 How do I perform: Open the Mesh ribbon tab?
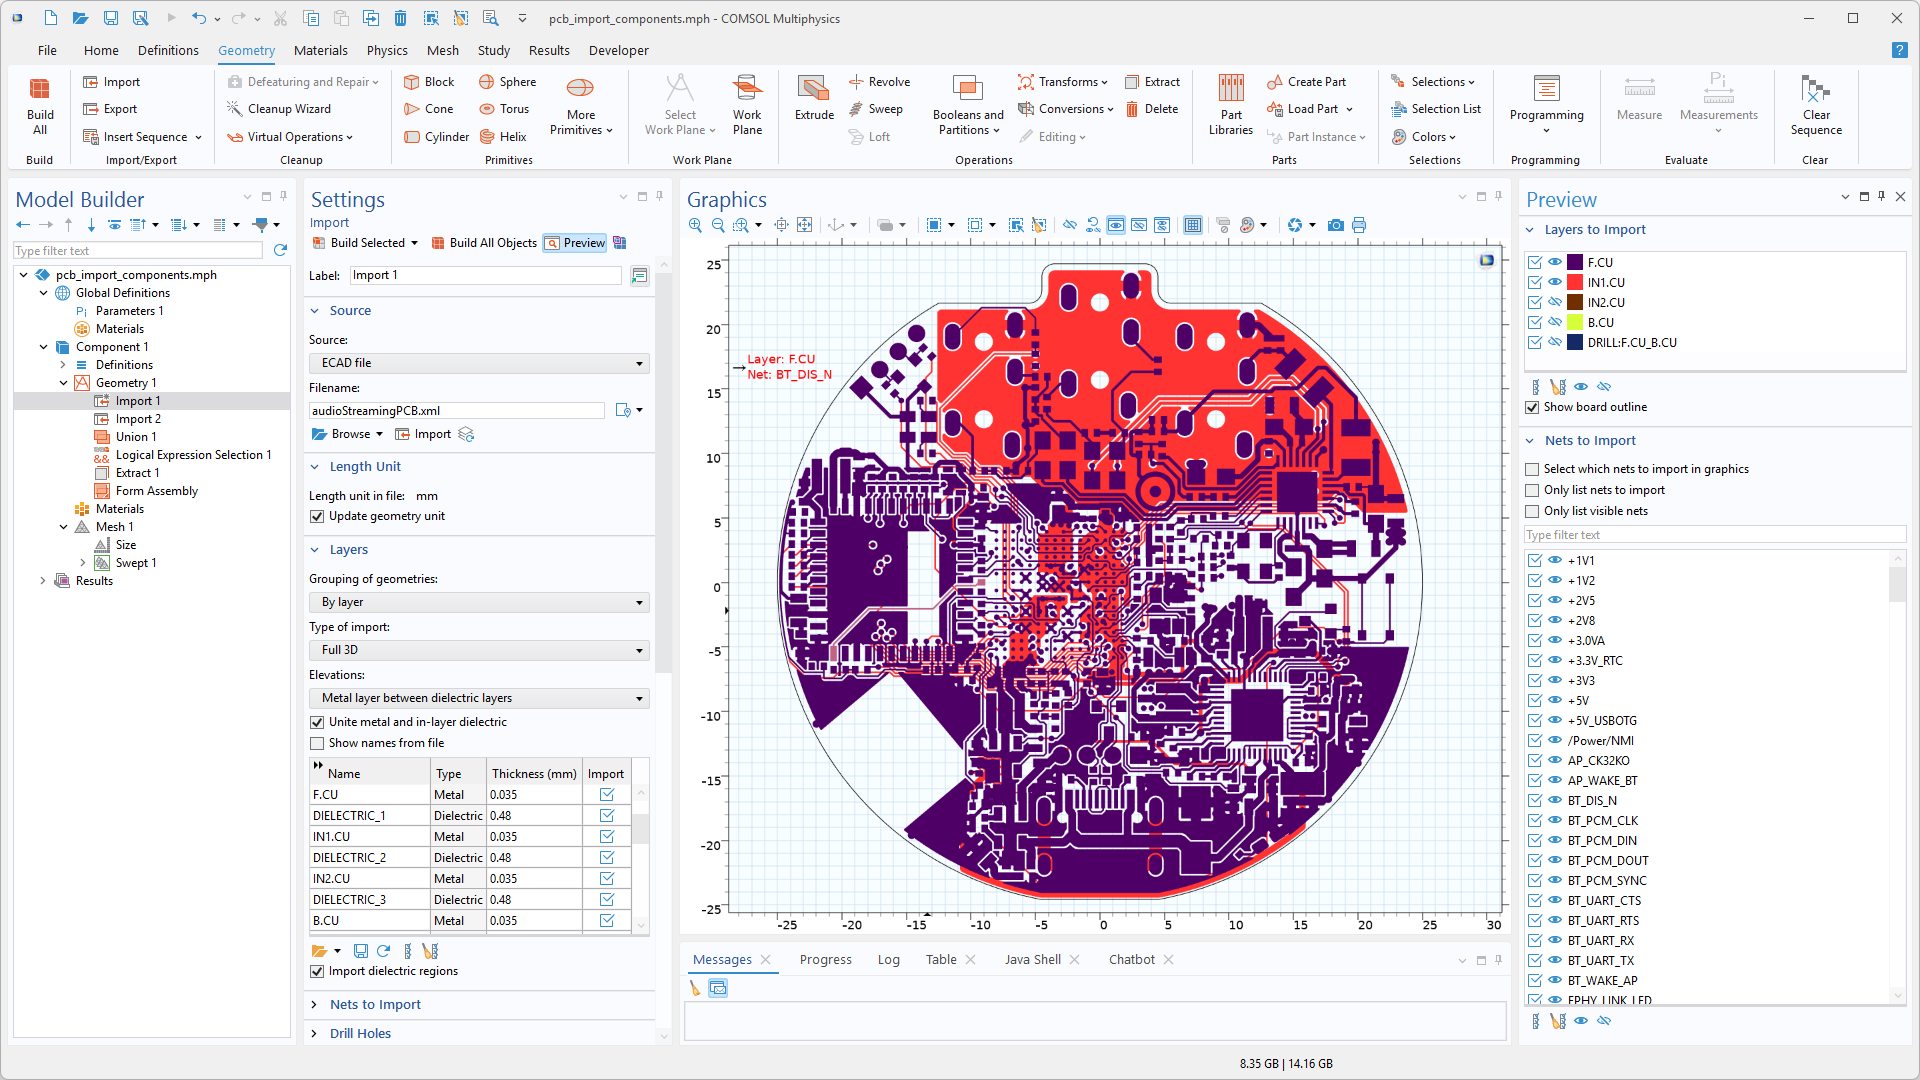443,50
